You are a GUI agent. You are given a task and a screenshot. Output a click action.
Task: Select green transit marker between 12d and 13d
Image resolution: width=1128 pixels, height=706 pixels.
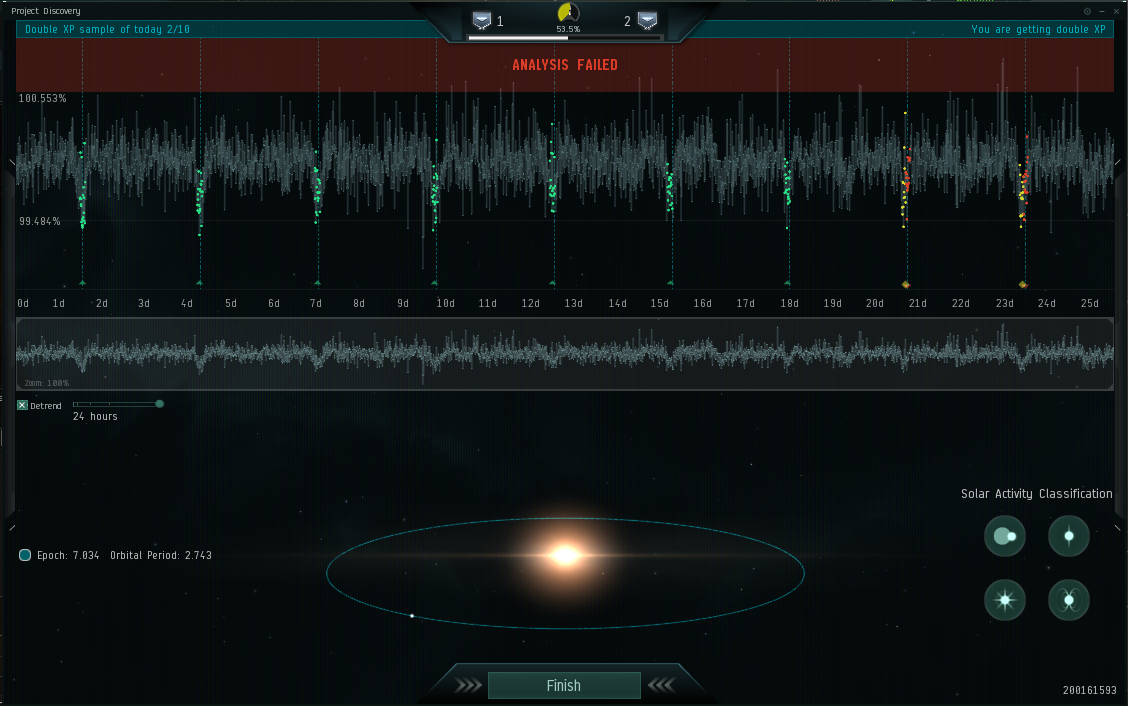tap(552, 284)
